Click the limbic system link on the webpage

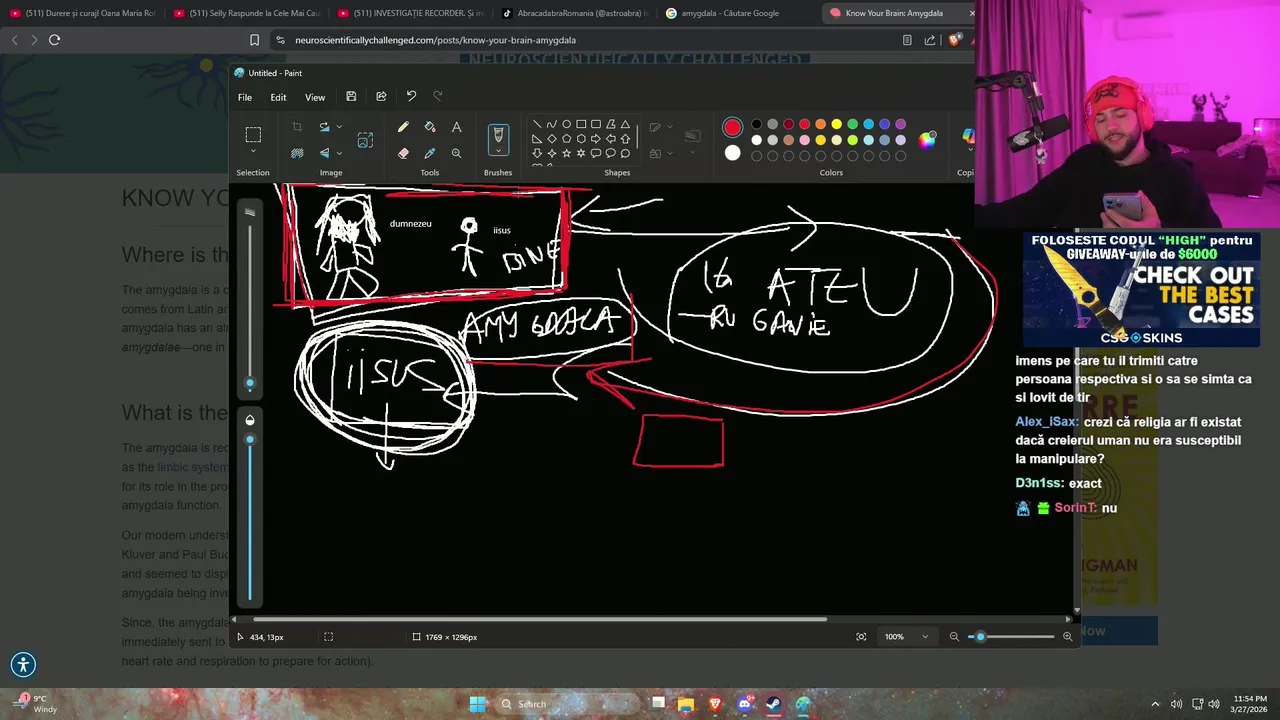pyautogui.click(x=192, y=467)
